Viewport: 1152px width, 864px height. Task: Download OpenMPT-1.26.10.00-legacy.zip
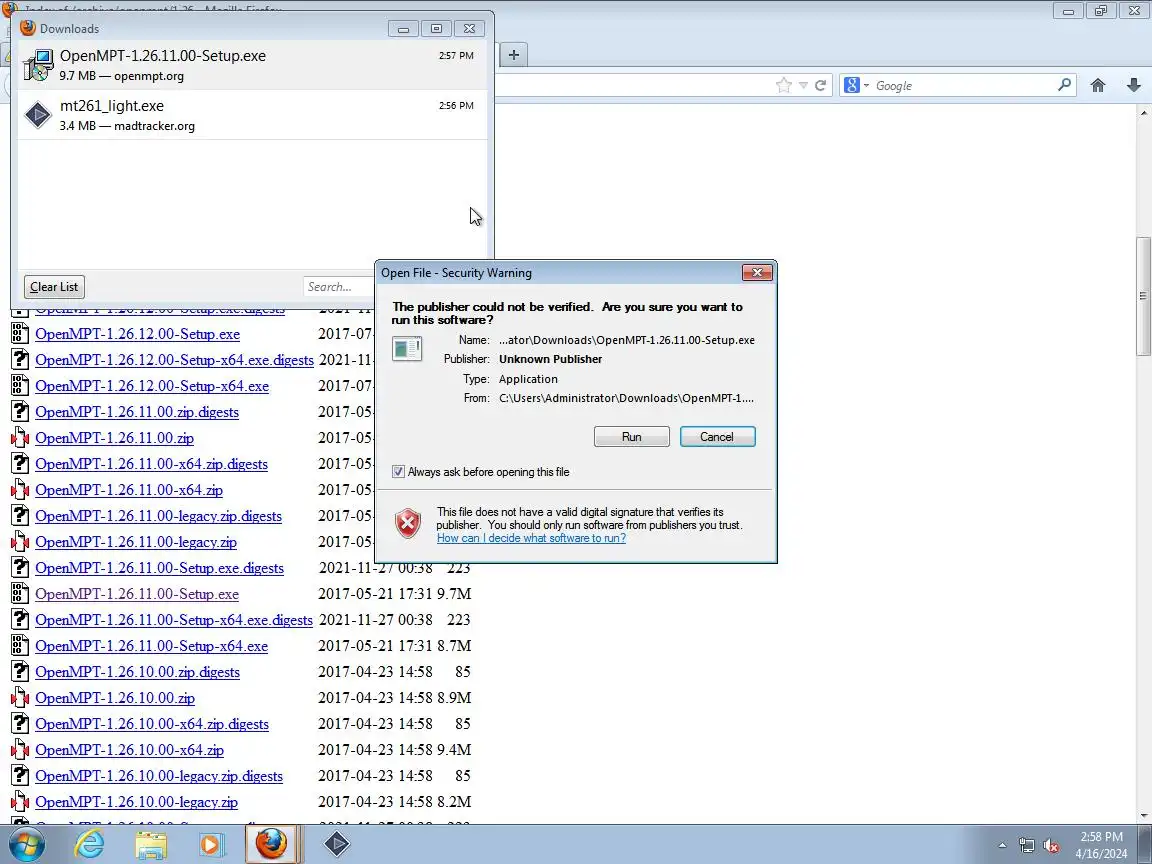click(x=137, y=802)
